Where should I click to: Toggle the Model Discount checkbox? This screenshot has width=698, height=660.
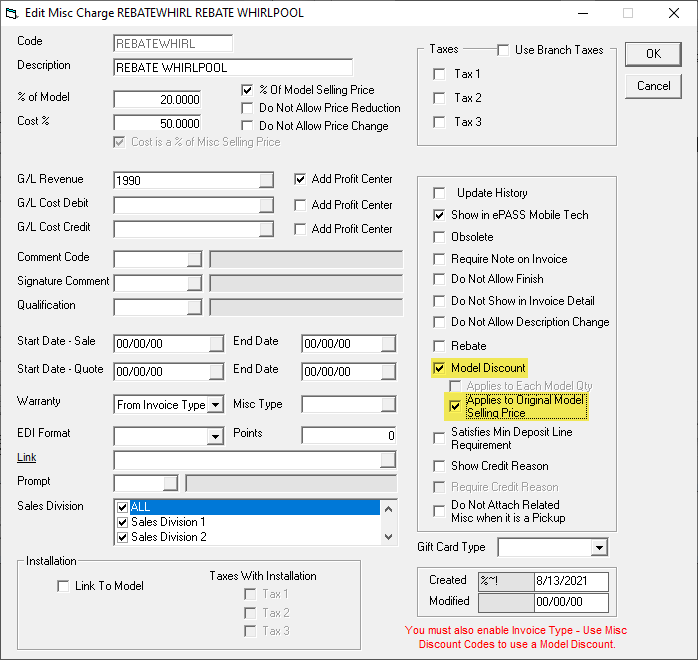coord(439,368)
